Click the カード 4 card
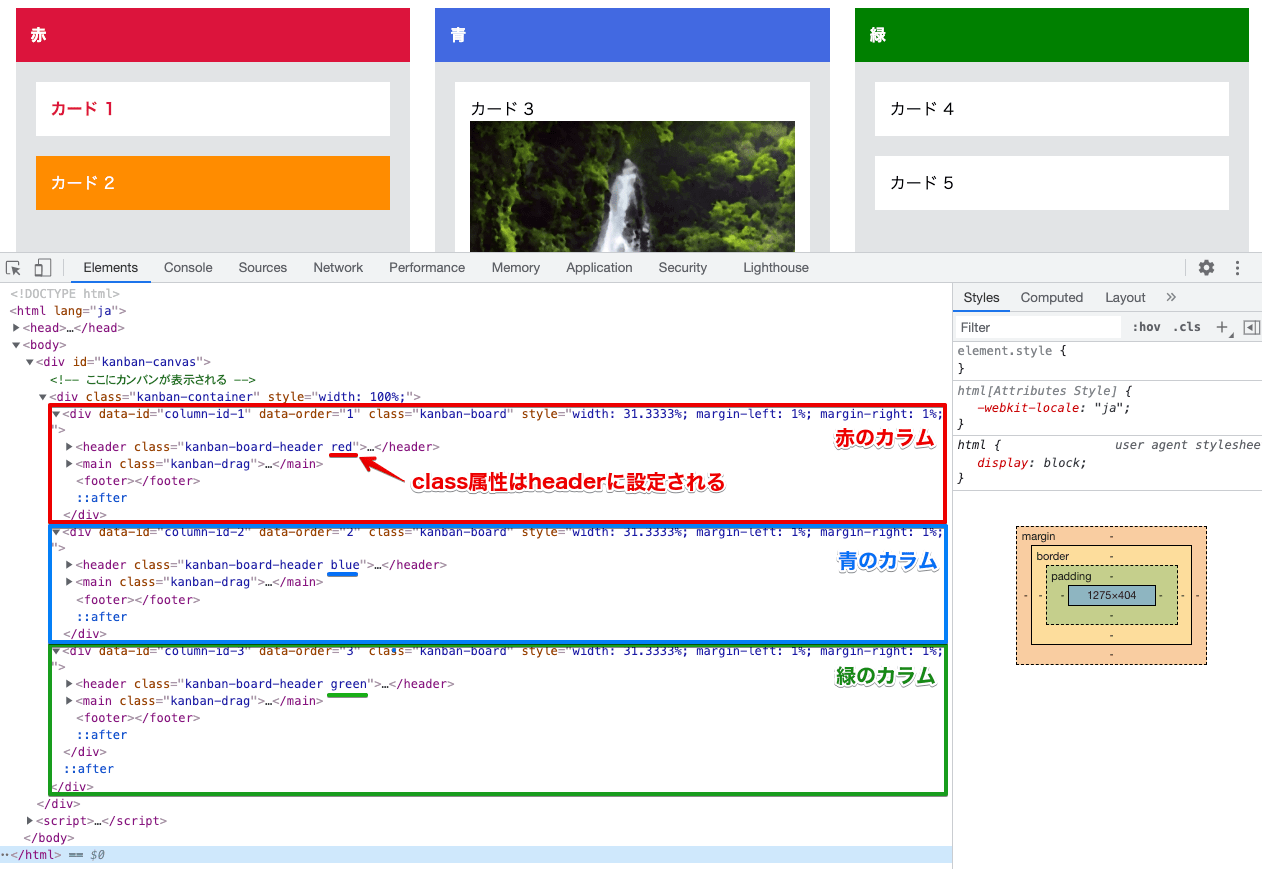 click(1051, 109)
